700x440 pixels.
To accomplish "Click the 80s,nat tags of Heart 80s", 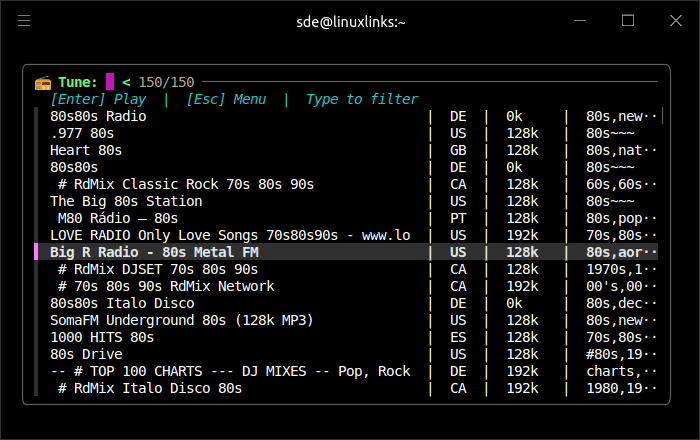I will tap(621, 151).
